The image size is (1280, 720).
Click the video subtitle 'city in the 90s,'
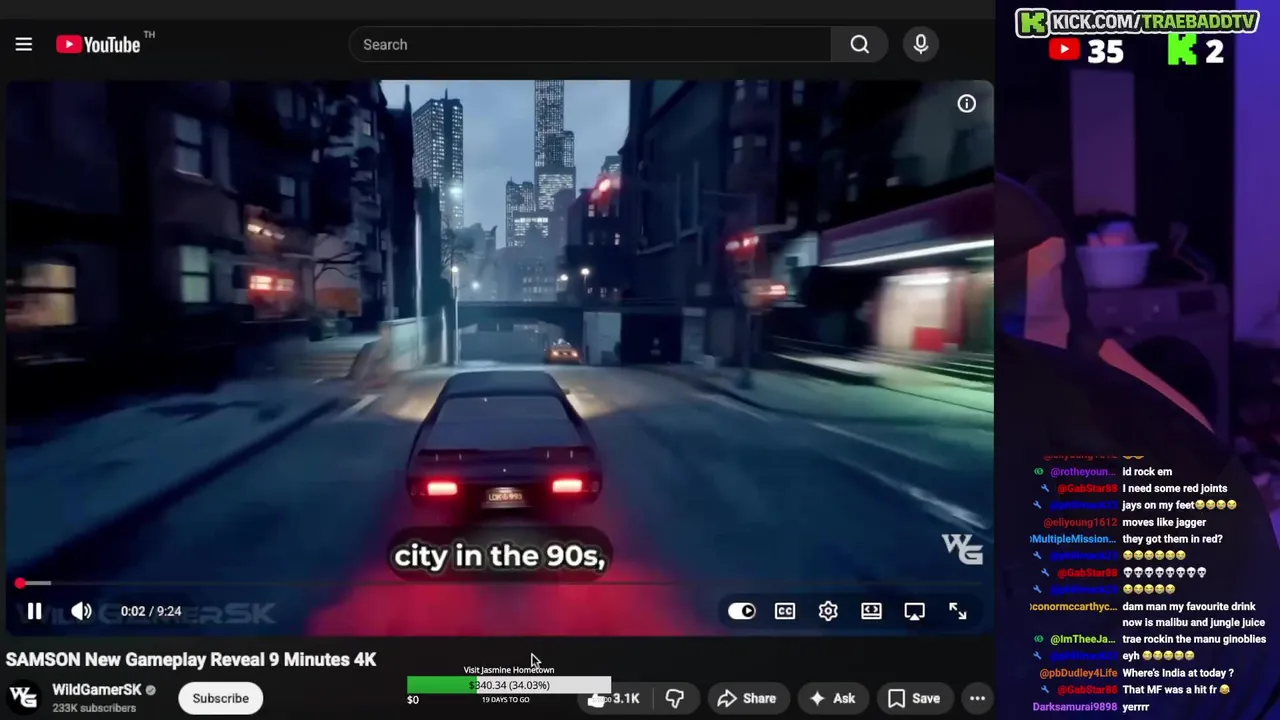pyautogui.click(x=500, y=556)
